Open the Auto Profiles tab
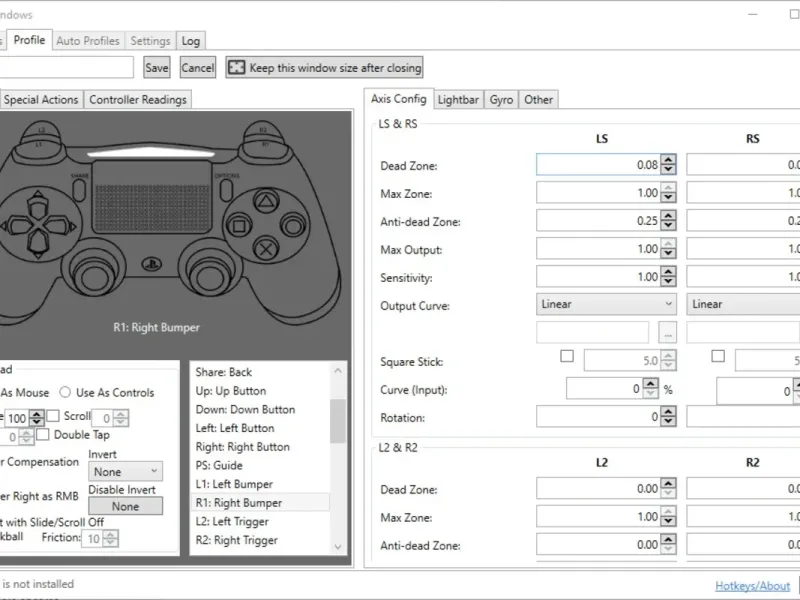Screen dimensions: 800x600 tap(88, 41)
